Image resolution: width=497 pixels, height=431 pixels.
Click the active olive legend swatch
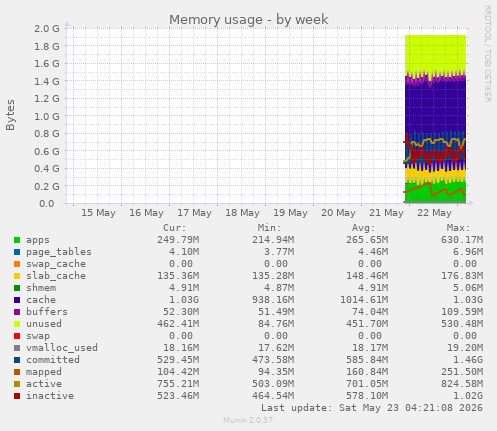pos(17,384)
